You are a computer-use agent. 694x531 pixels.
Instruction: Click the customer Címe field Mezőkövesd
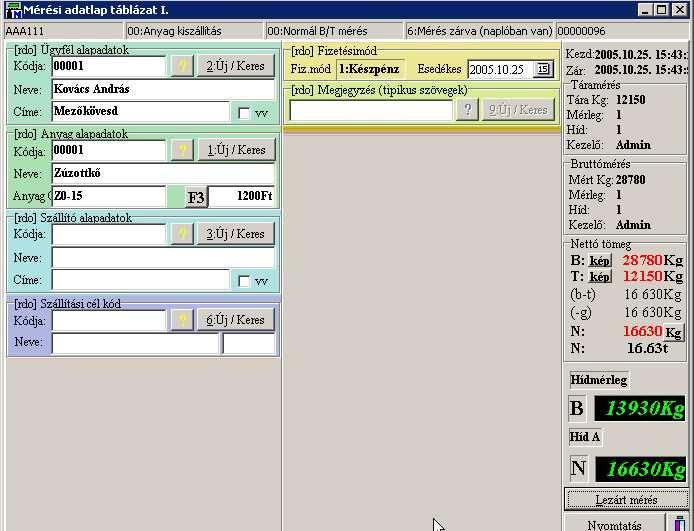pos(141,112)
